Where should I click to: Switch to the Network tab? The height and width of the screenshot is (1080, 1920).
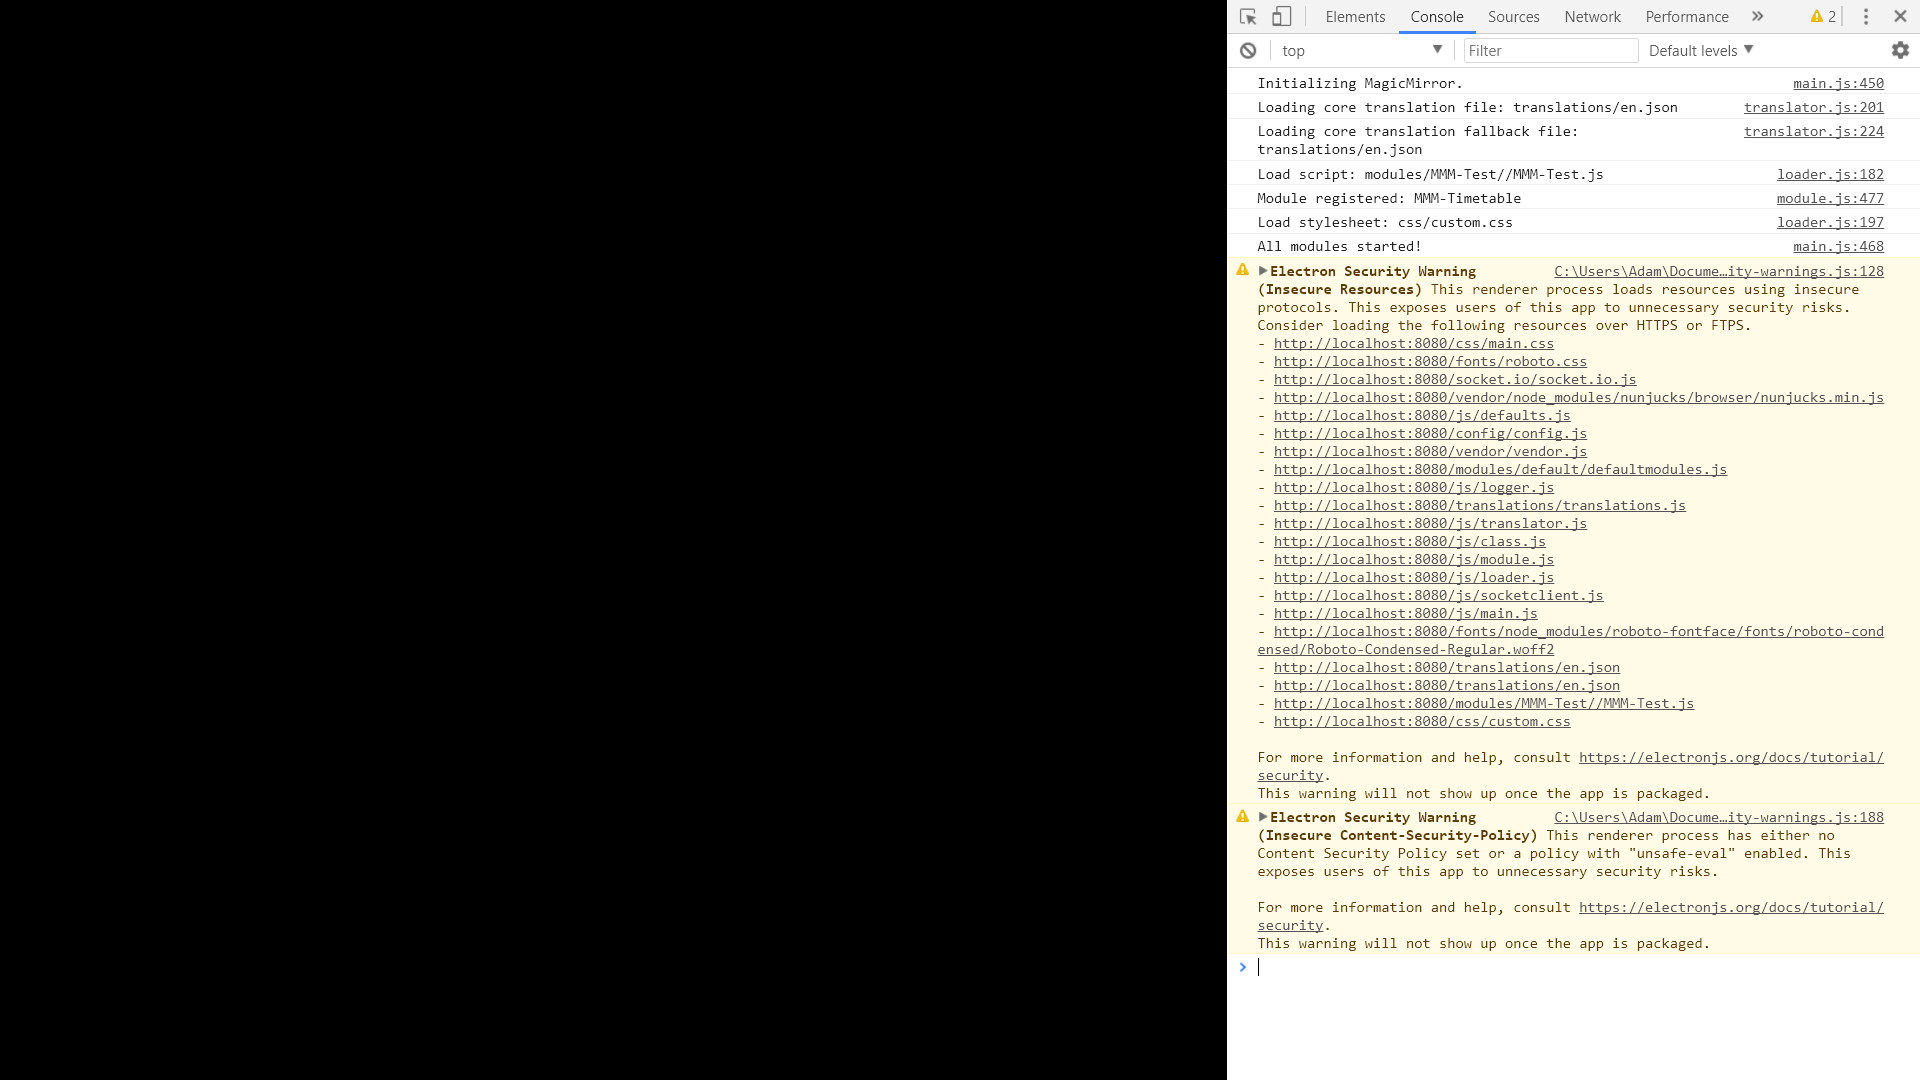pyautogui.click(x=1592, y=17)
